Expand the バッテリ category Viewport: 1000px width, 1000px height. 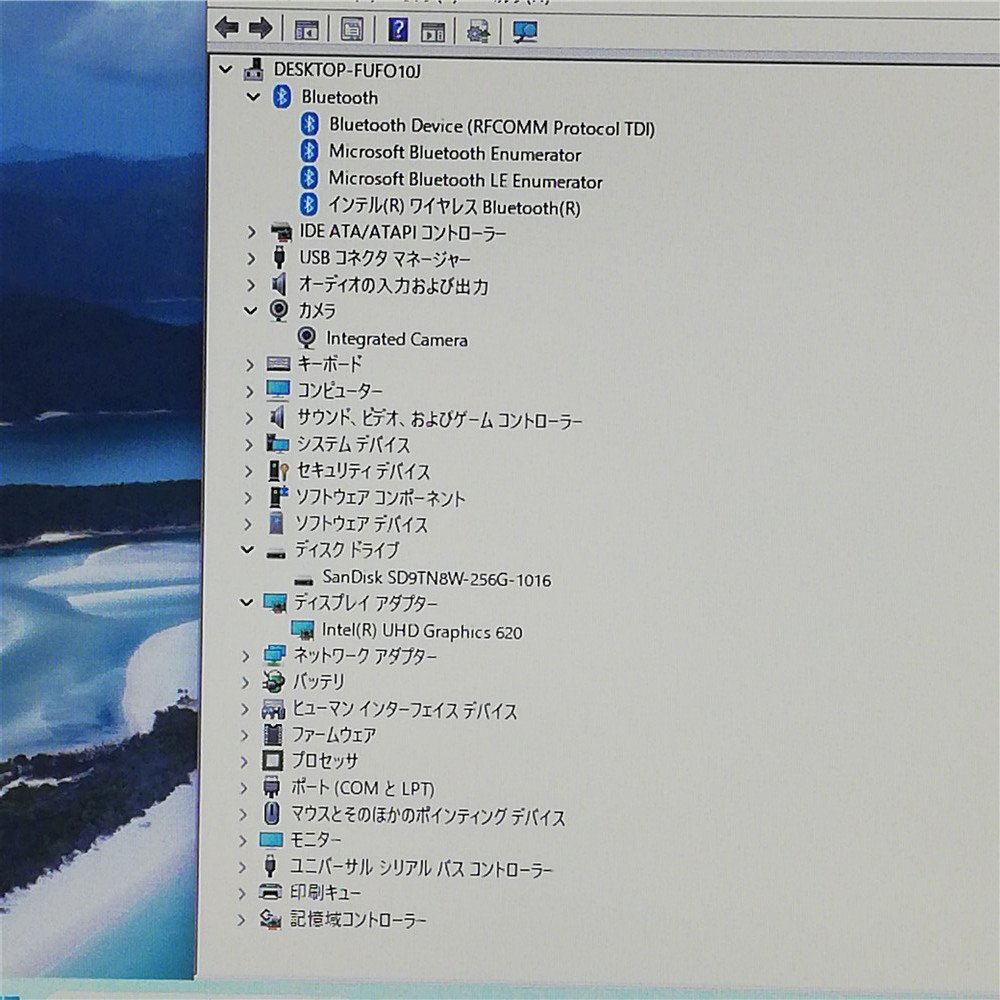coord(246,682)
